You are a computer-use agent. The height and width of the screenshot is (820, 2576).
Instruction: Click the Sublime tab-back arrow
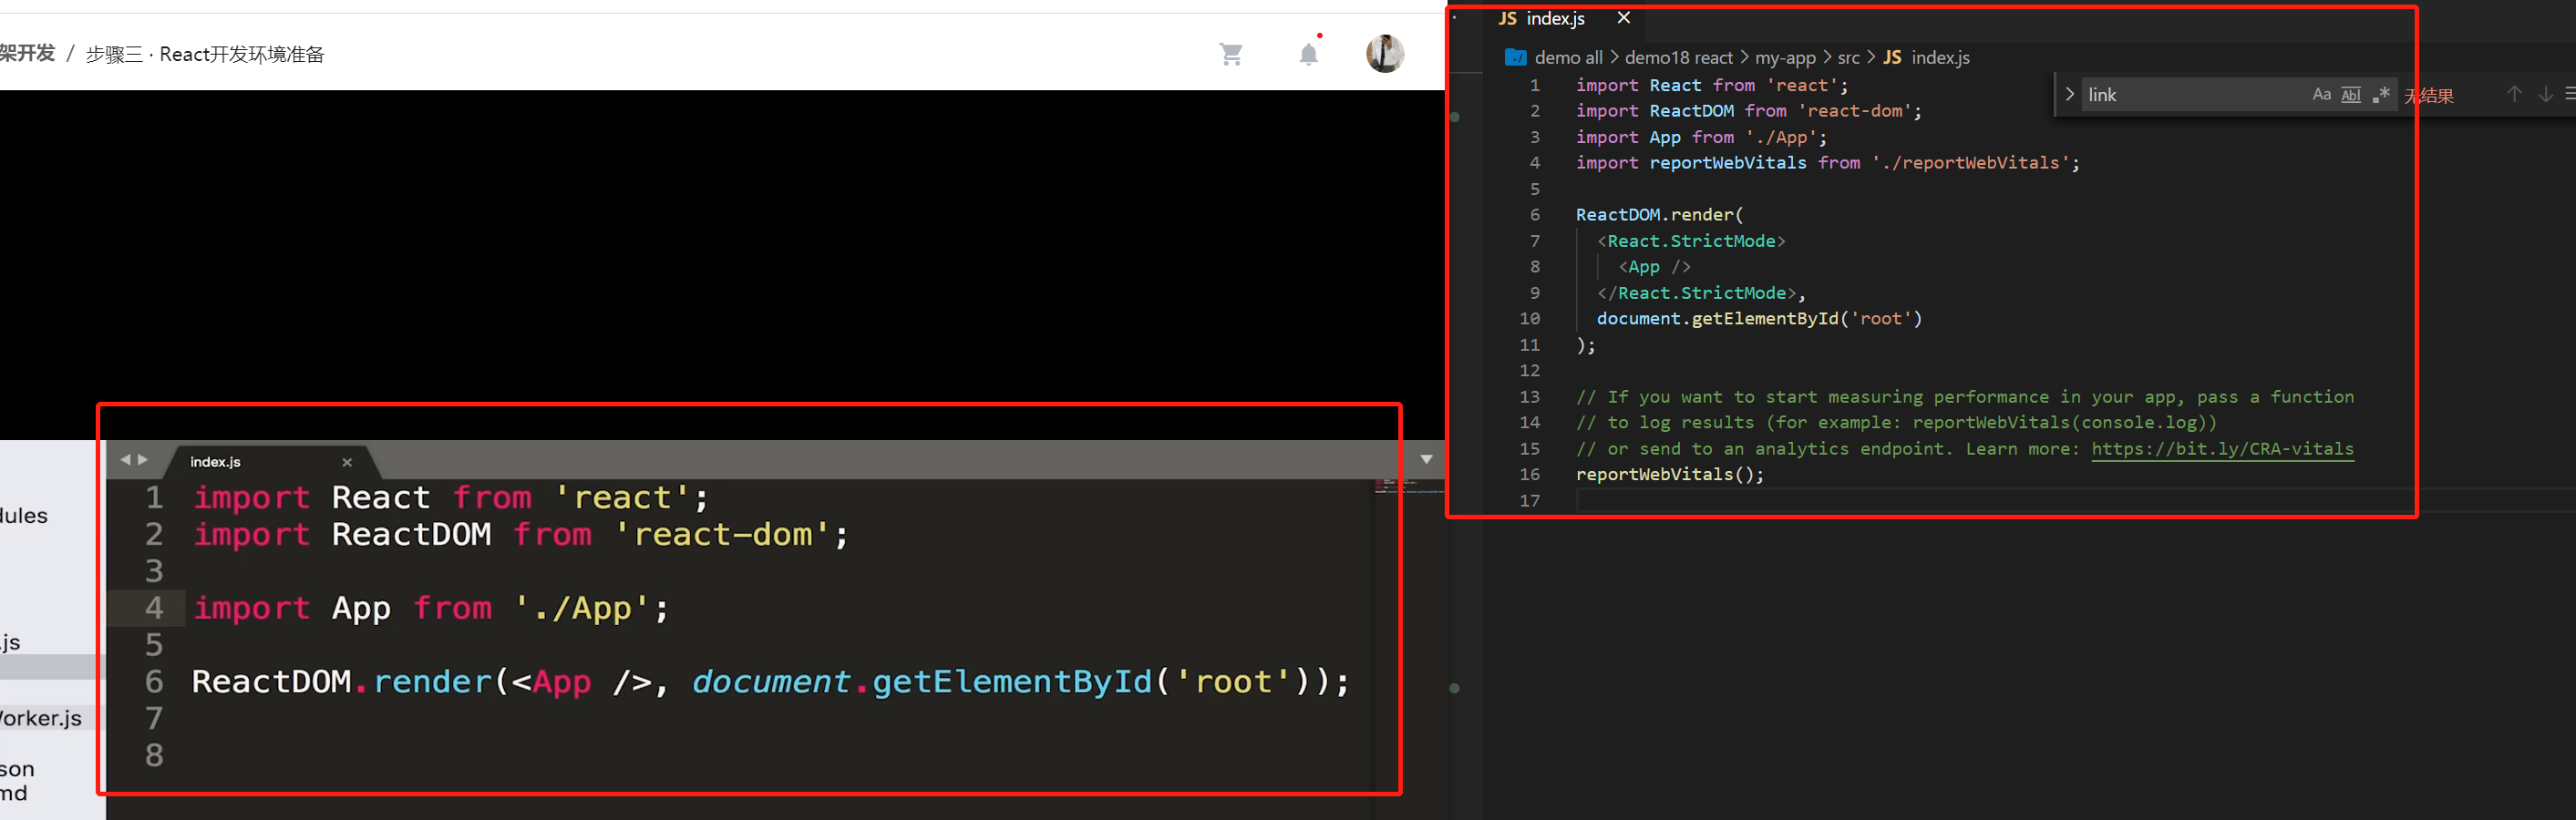125,460
